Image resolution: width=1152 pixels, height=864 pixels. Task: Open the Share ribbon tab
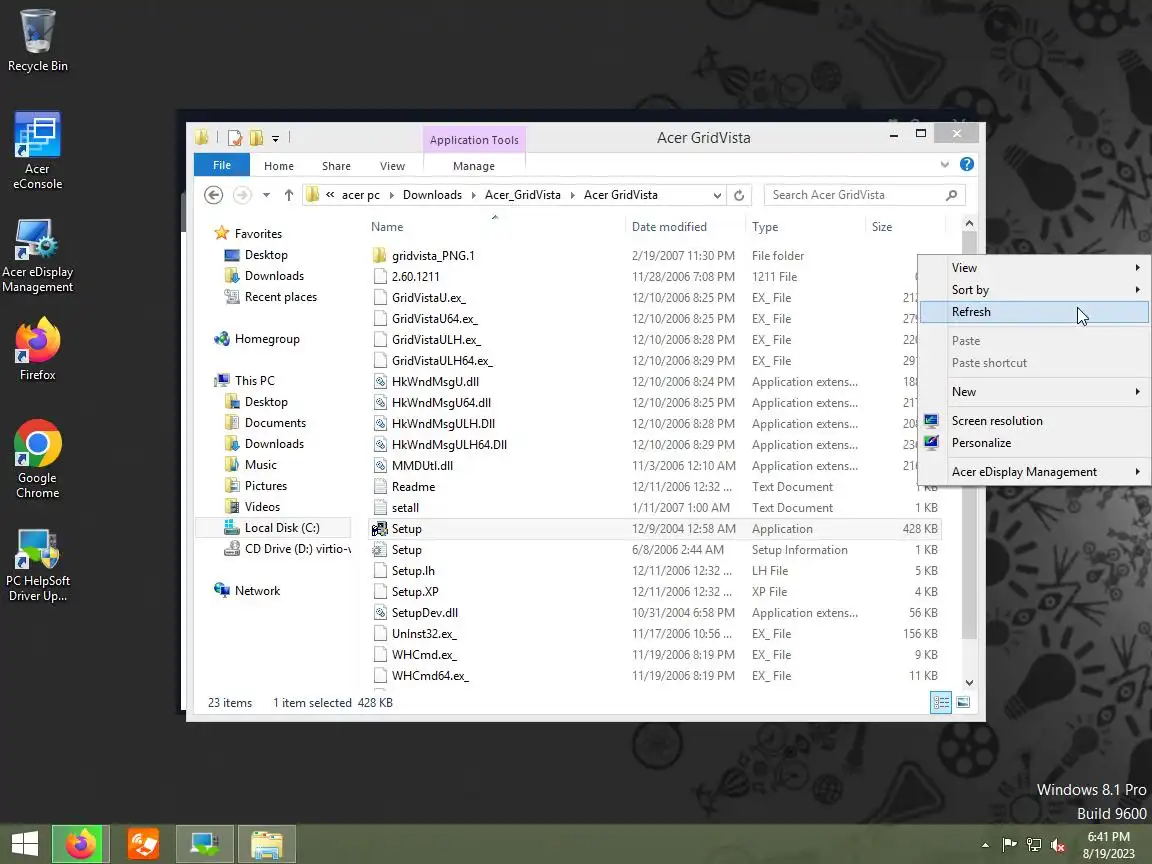coord(336,166)
